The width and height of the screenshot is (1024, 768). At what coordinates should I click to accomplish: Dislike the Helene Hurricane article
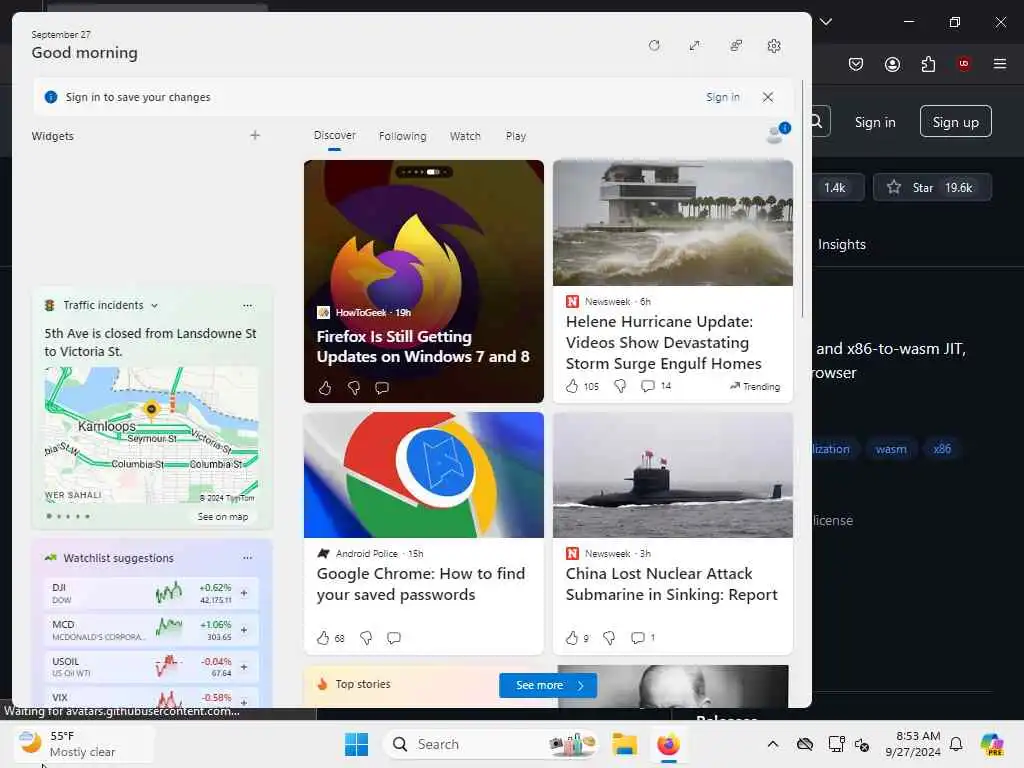click(620, 386)
